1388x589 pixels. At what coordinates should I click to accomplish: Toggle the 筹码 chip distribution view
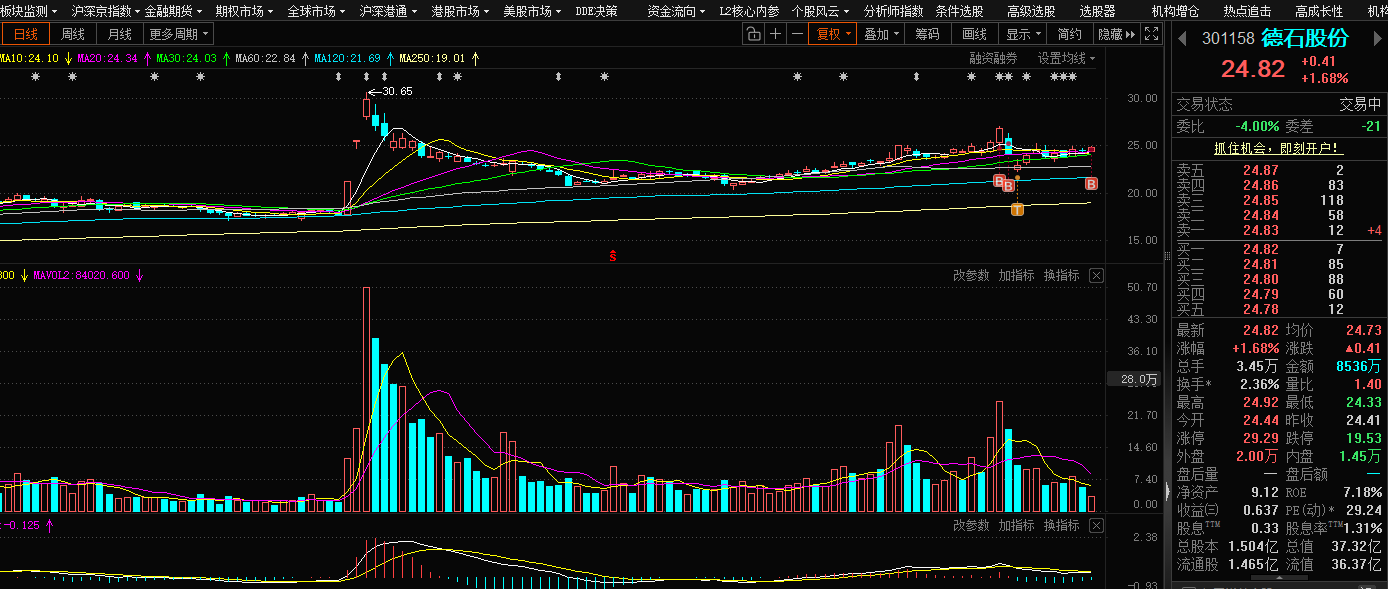point(927,34)
